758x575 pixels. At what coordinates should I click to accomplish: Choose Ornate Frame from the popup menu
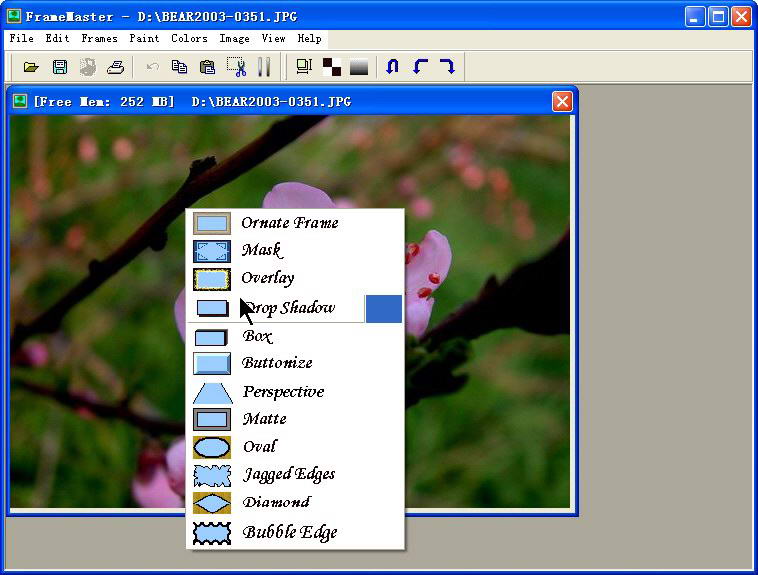point(289,223)
